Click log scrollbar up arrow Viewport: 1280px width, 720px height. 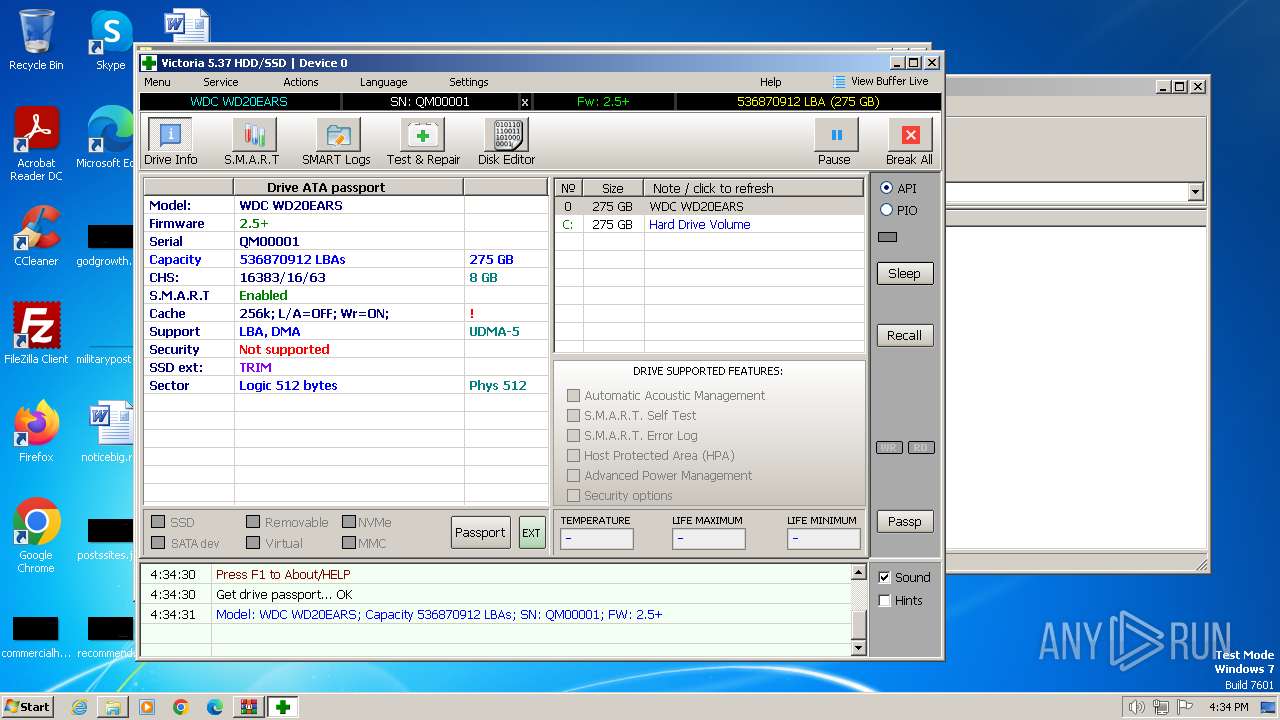point(858,573)
